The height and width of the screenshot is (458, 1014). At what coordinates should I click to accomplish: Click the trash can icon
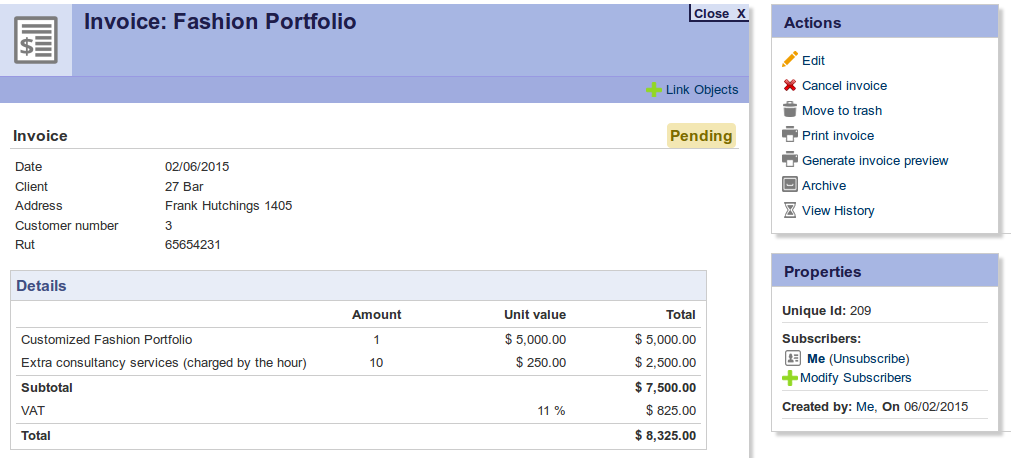click(789, 110)
